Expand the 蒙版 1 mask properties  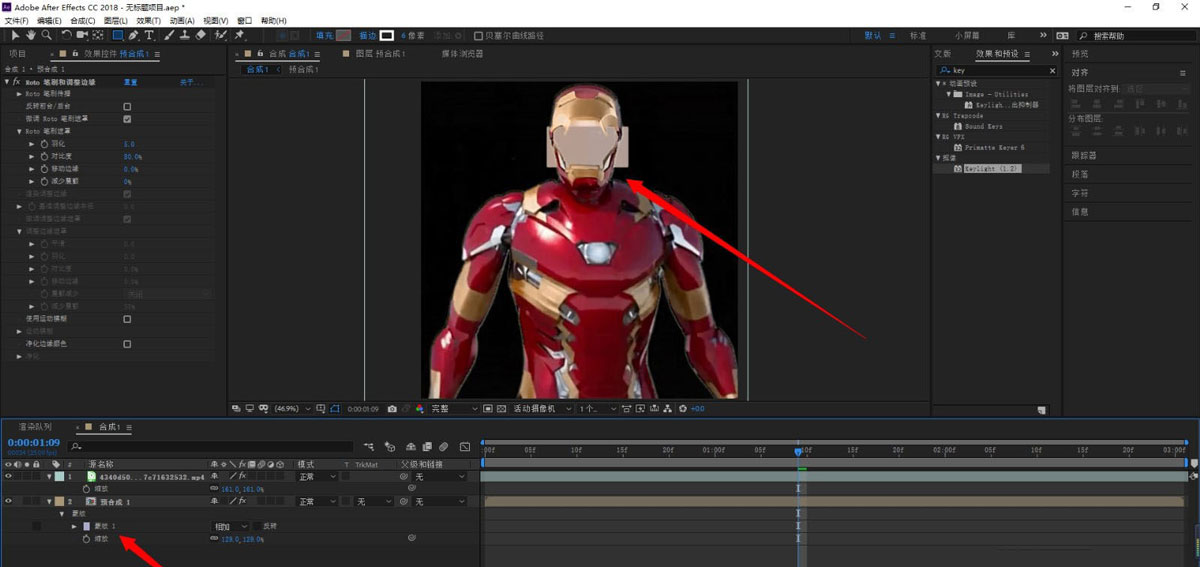tap(73, 526)
